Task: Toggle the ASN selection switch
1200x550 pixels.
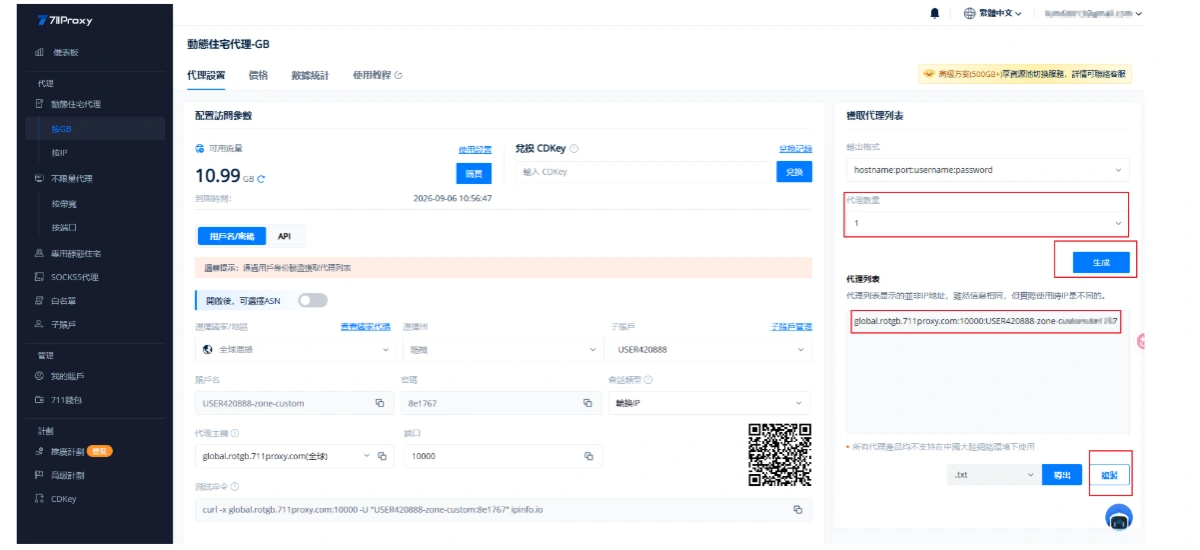Action: tap(312, 300)
